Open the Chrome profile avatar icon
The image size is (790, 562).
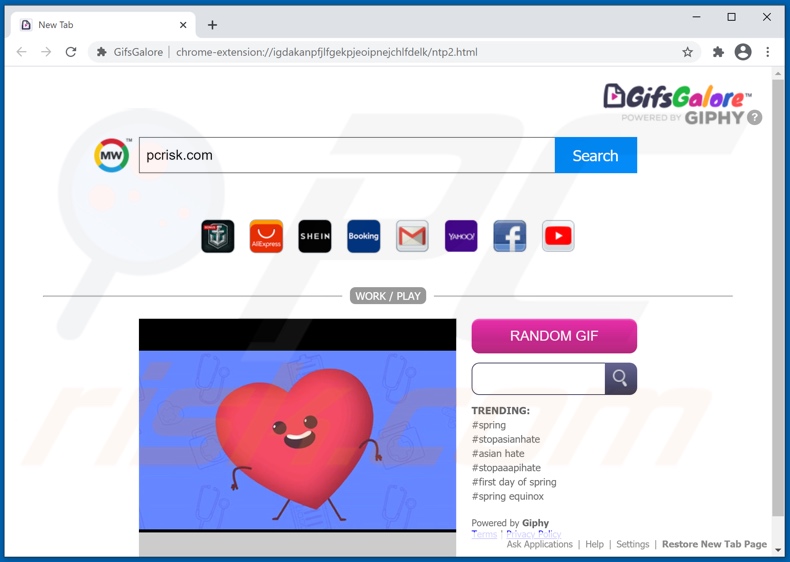[x=743, y=52]
